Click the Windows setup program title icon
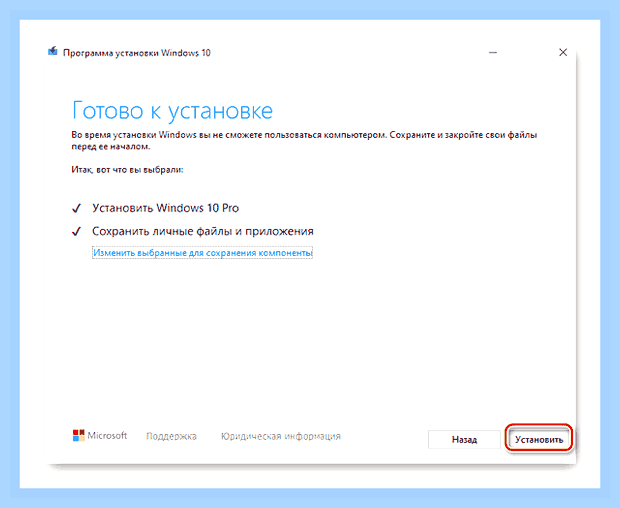The width and height of the screenshot is (620, 508). (53, 51)
